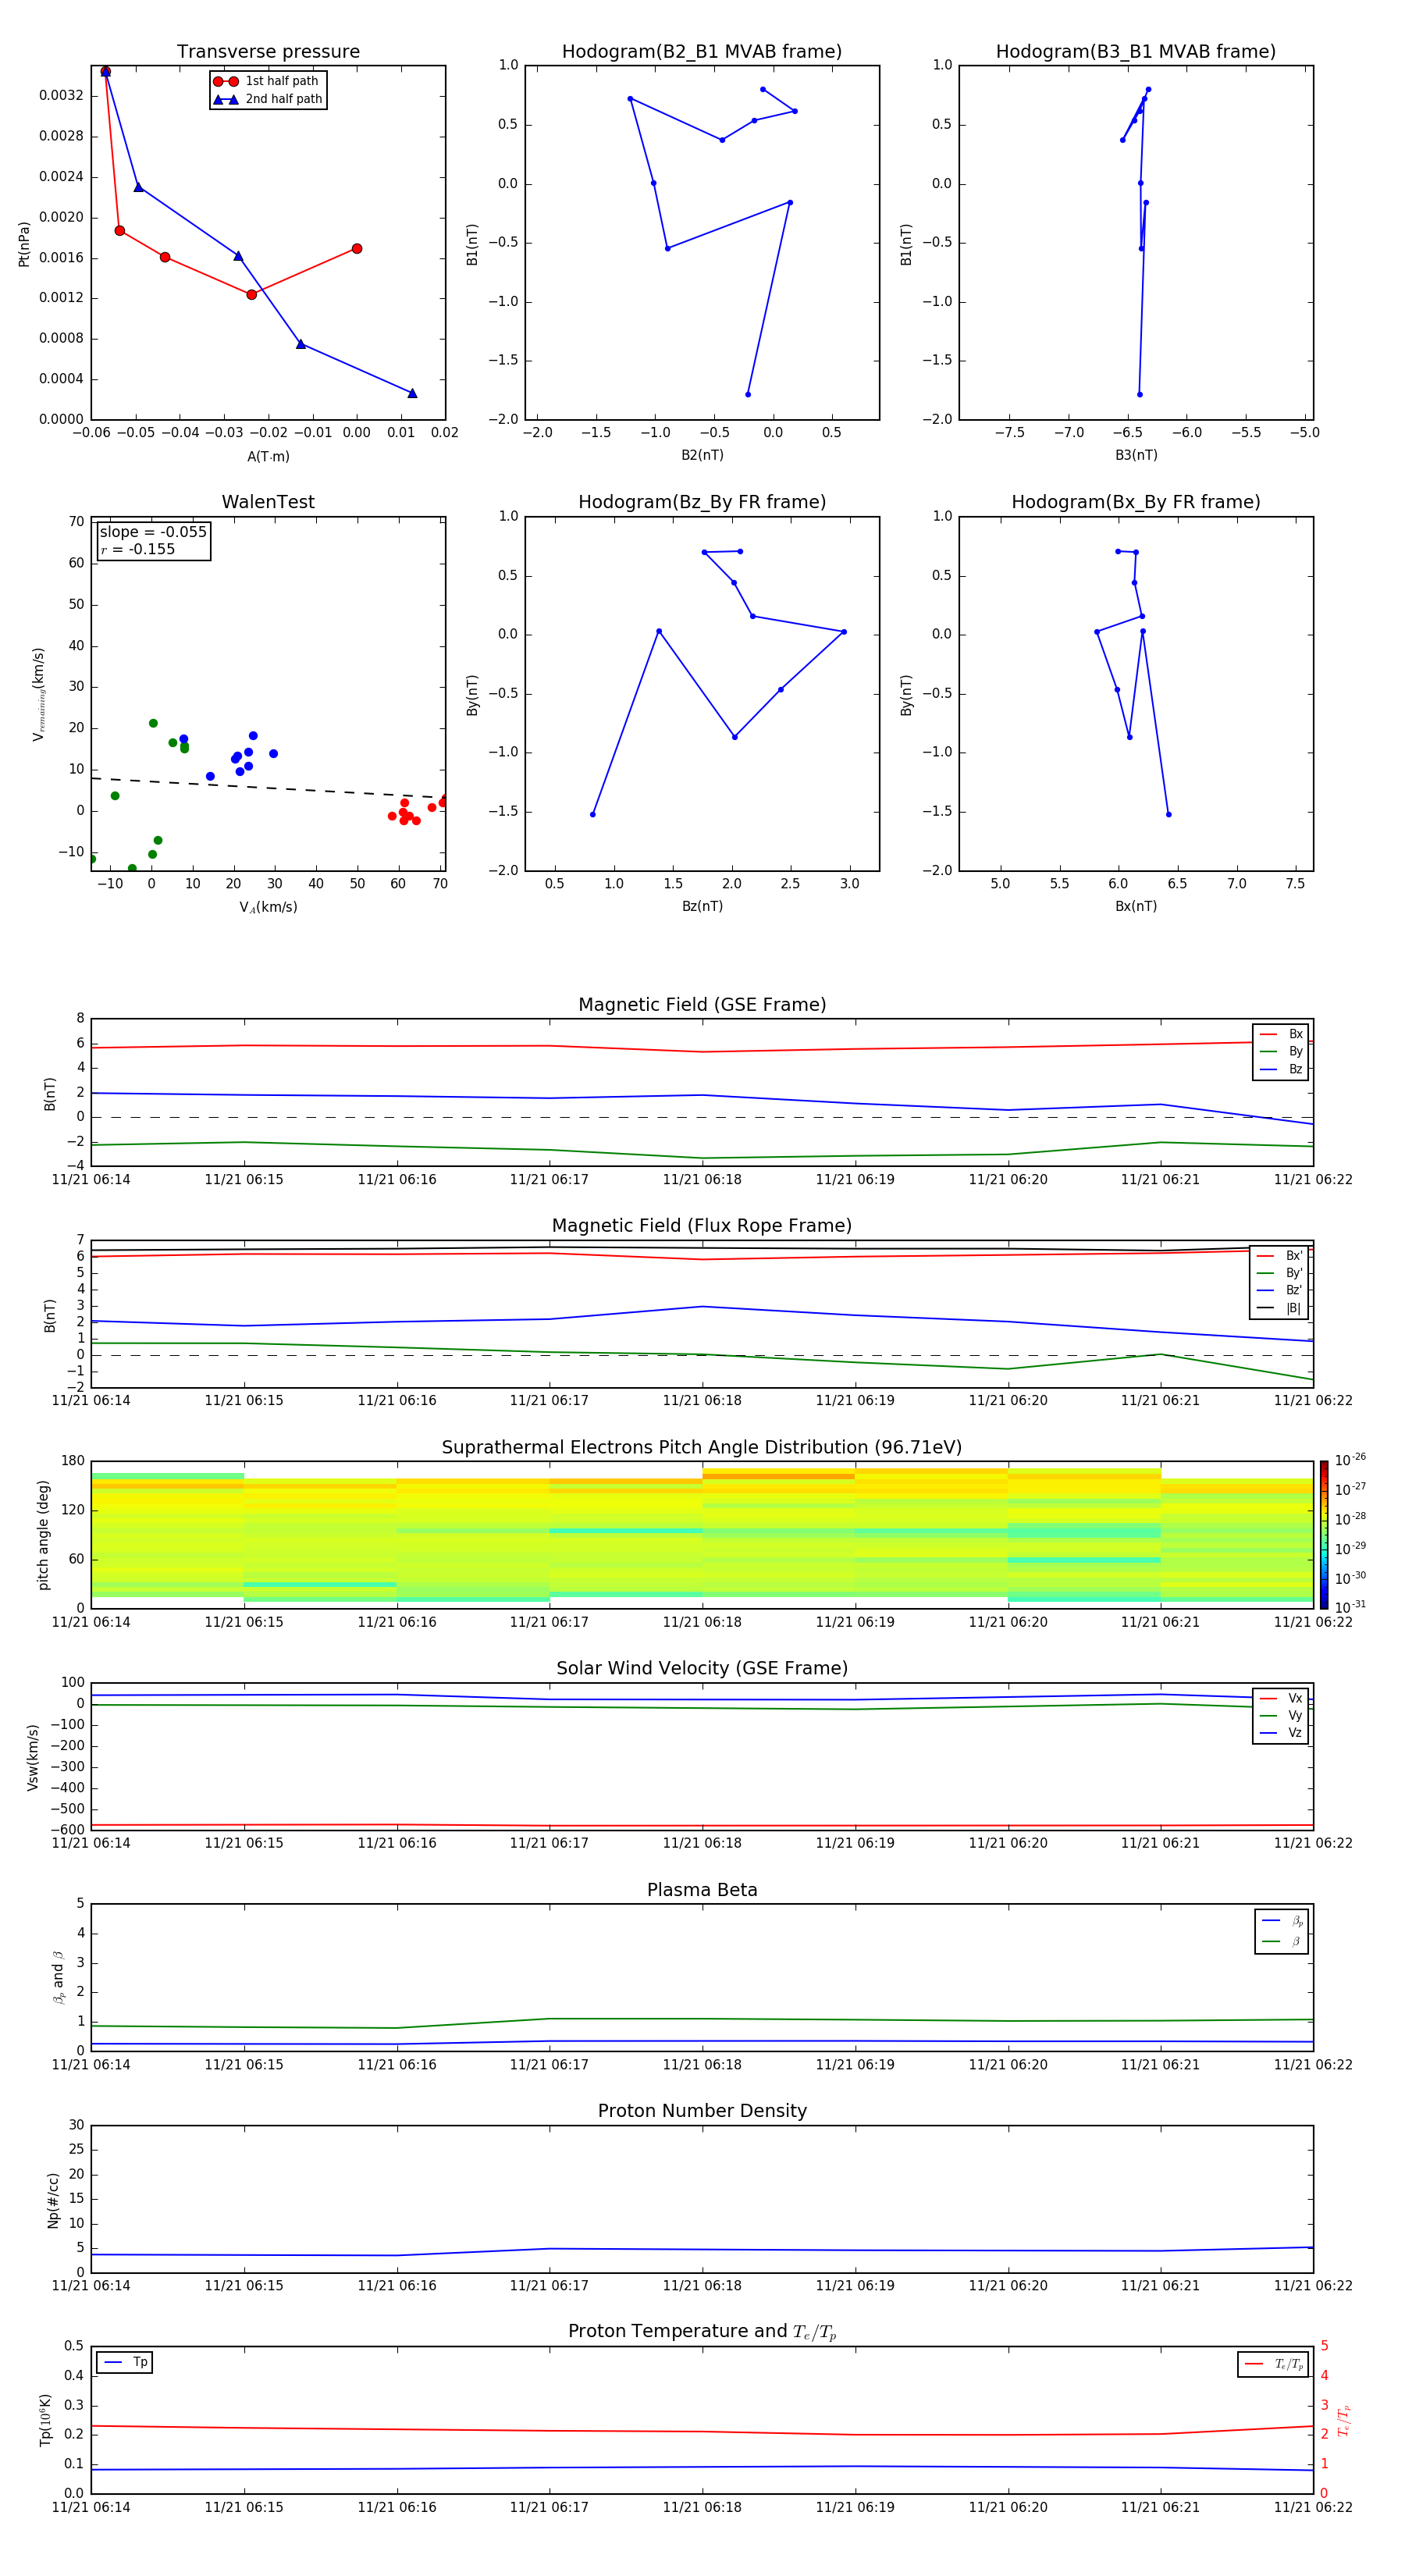Click the 'Magnetic Field (GSE Frame)' title
The height and width of the screenshot is (2576, 1405).
702,1005
